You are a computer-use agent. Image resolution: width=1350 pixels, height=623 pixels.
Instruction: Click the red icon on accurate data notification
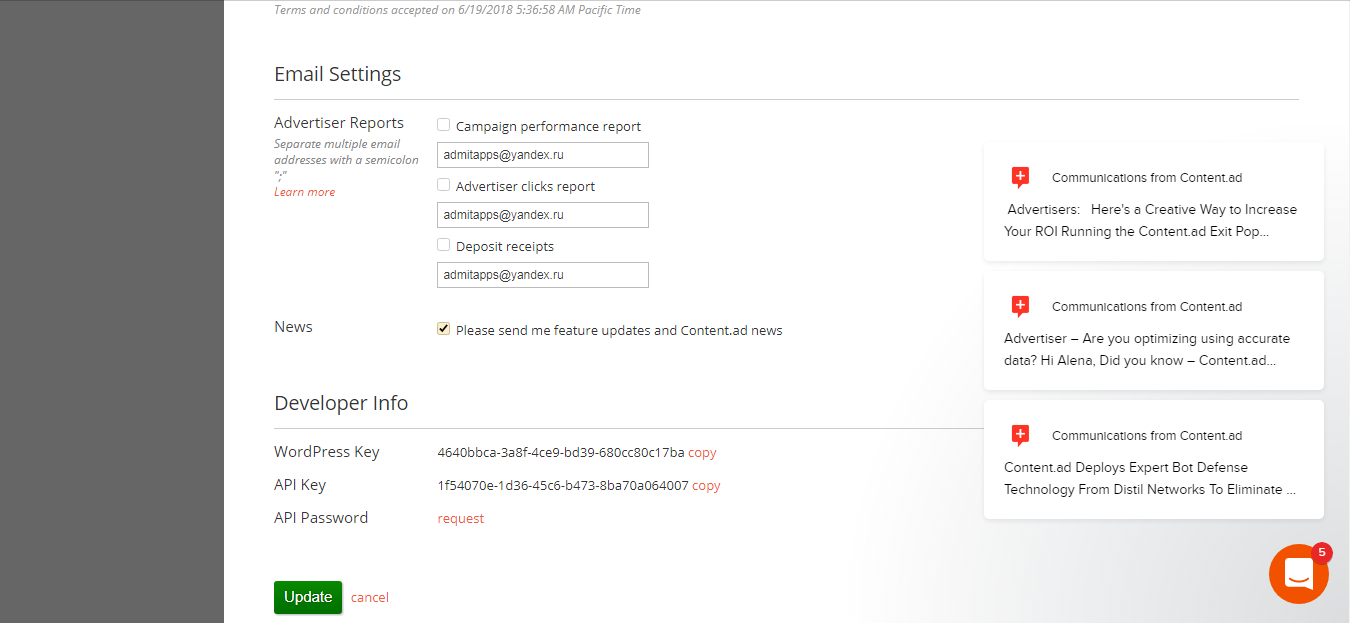[x=1020, y=307]
